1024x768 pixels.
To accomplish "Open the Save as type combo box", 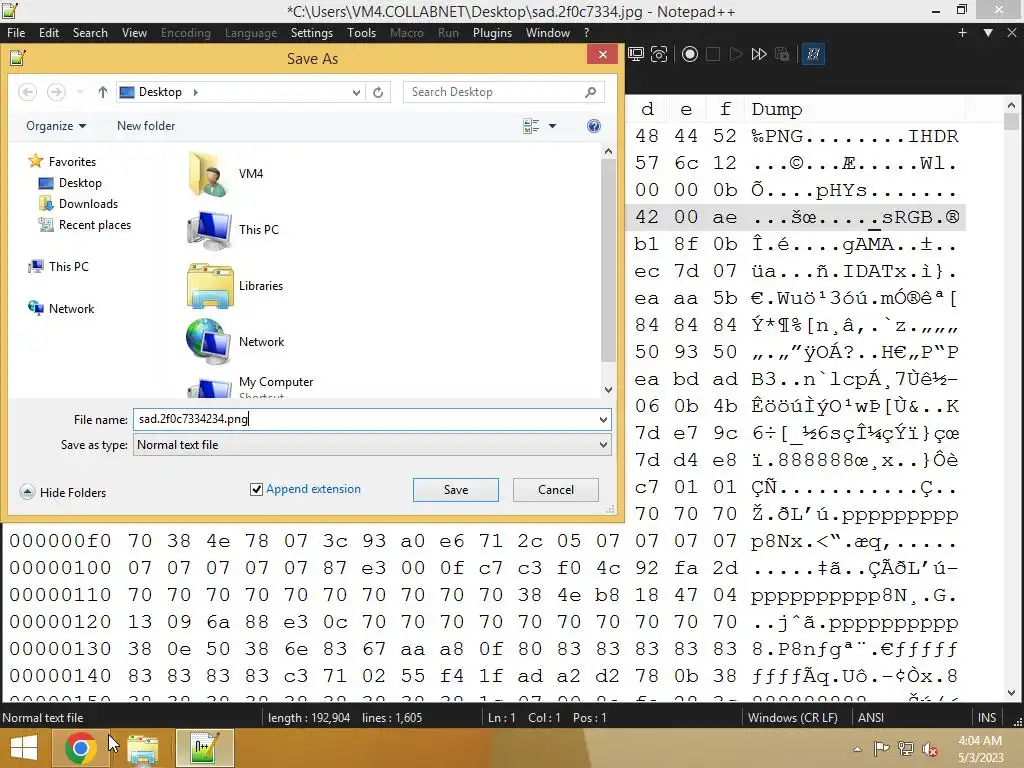I will pos(372,445).
